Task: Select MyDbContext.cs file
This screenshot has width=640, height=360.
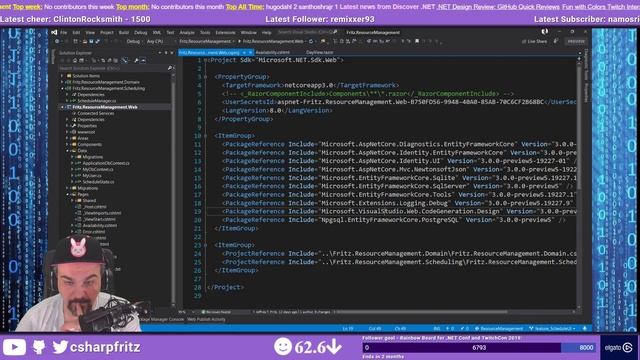Action: click(98, 169)
